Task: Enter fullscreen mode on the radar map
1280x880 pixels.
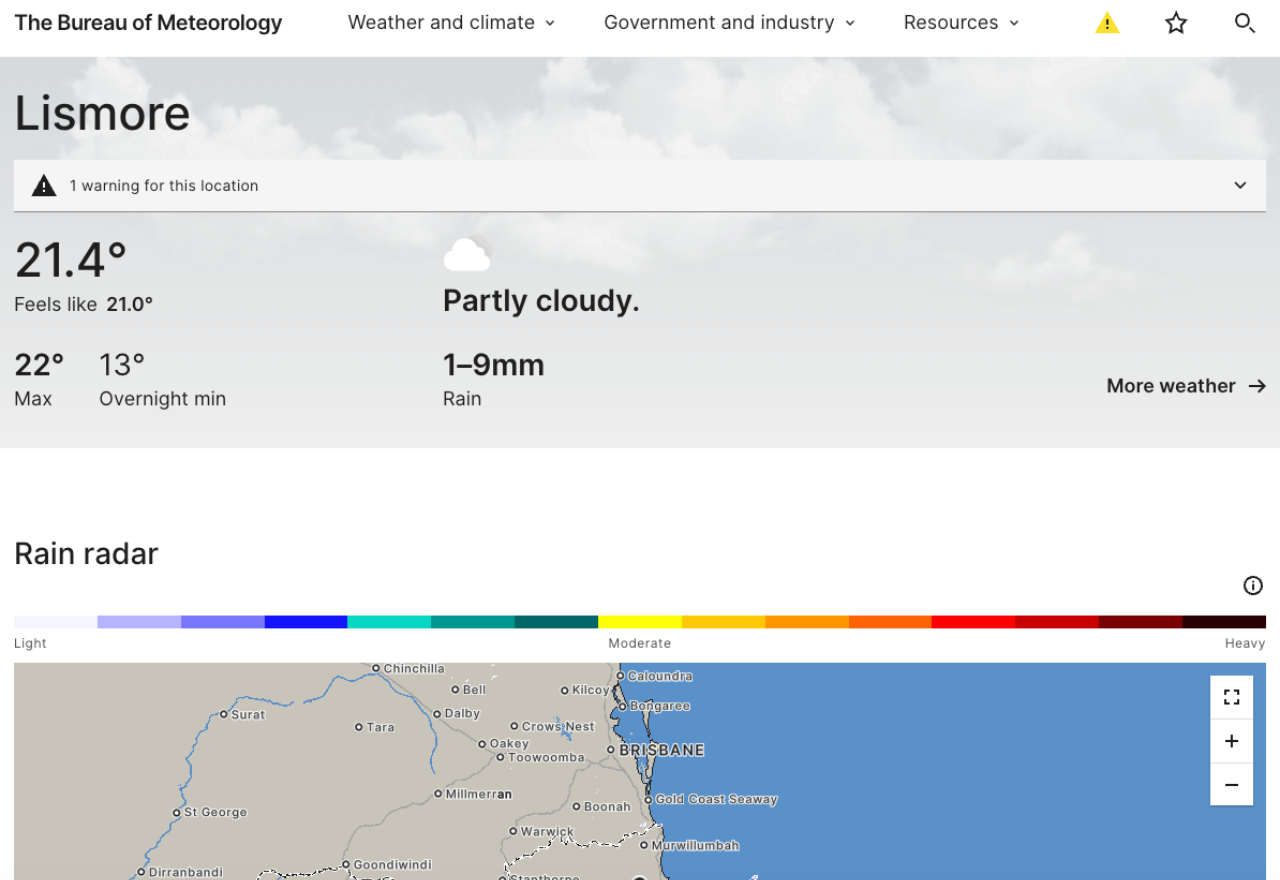Action: [1231, 696]
